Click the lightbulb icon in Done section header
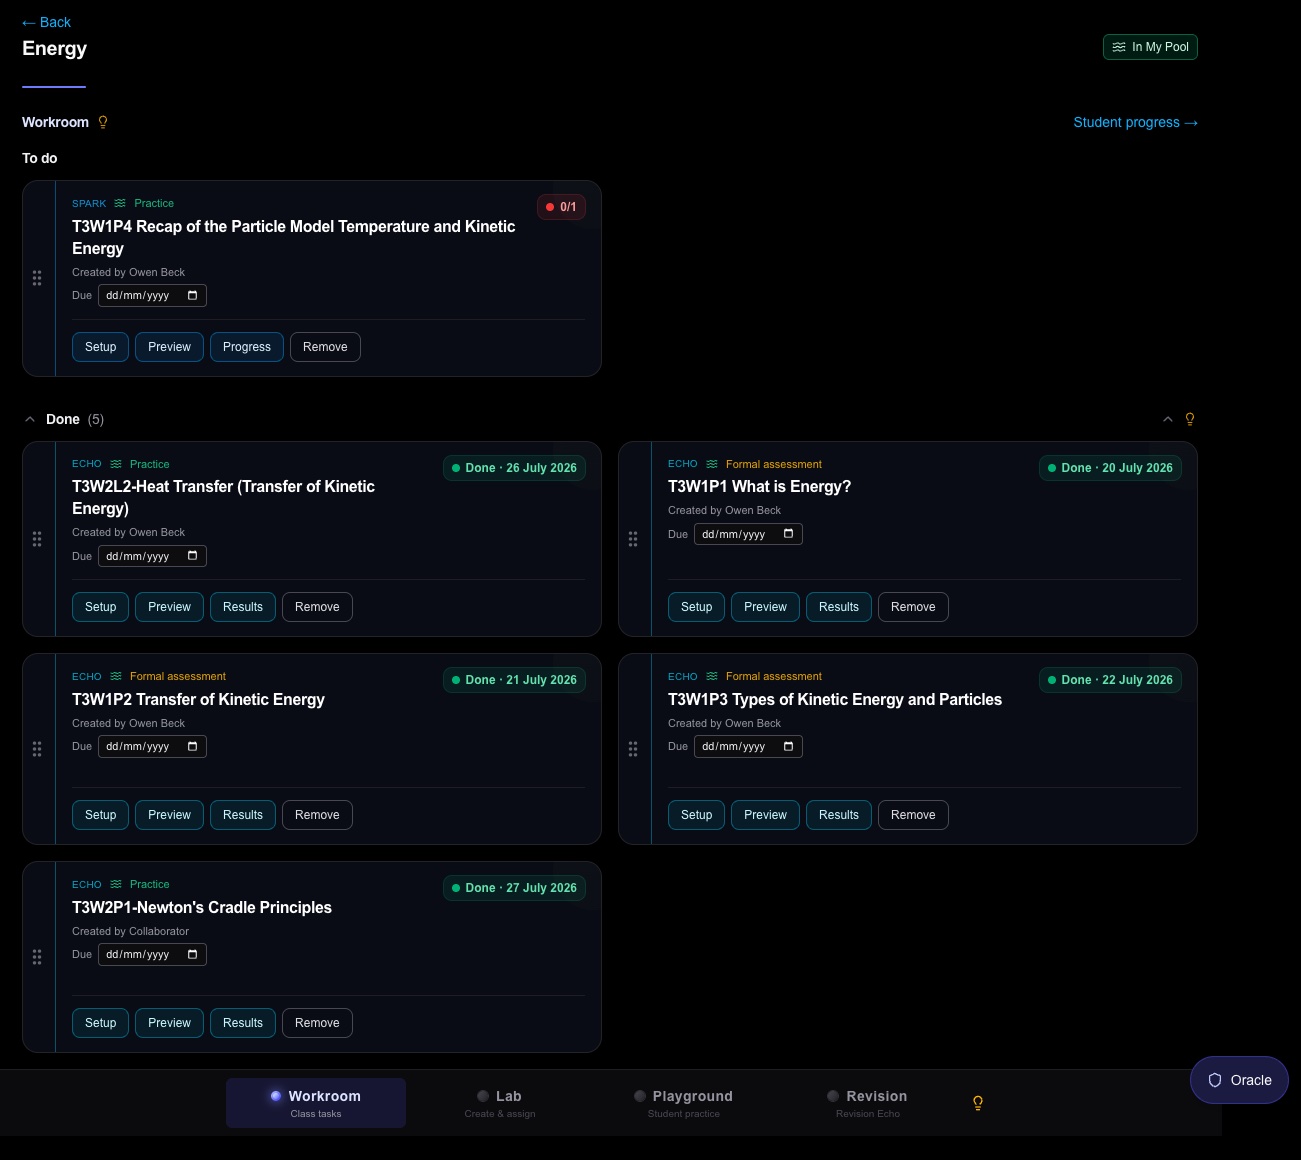Image resolution: width=1301 pixels, height=1160 pixels. tap(1190, 419)
